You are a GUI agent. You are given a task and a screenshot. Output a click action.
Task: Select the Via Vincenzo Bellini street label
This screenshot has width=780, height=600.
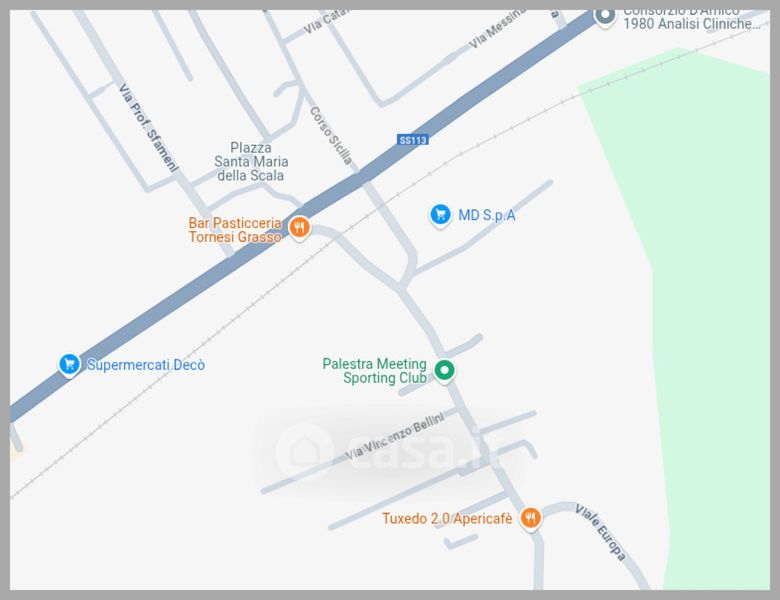[395, 436]
